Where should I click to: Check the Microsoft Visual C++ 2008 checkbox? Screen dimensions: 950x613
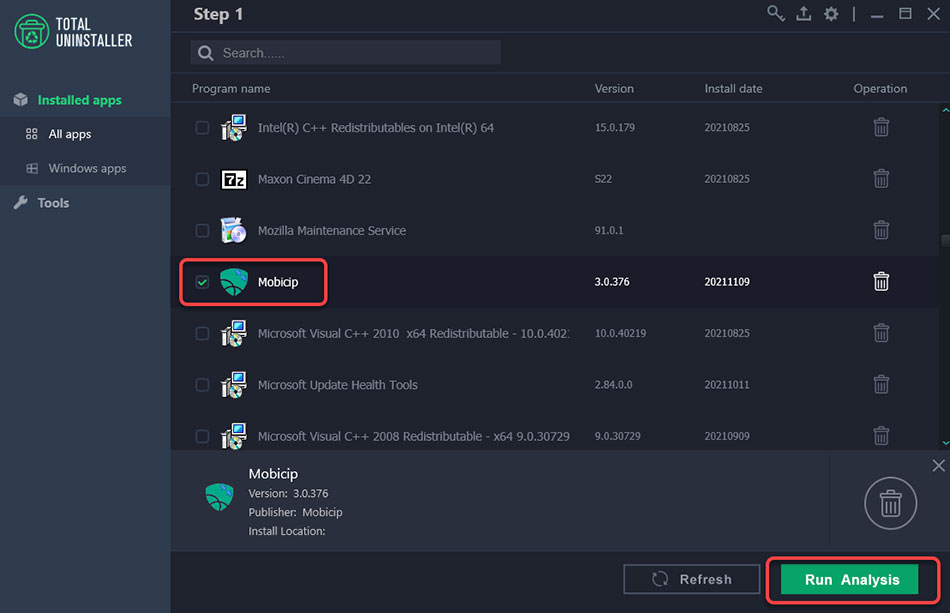pos(202,437)
